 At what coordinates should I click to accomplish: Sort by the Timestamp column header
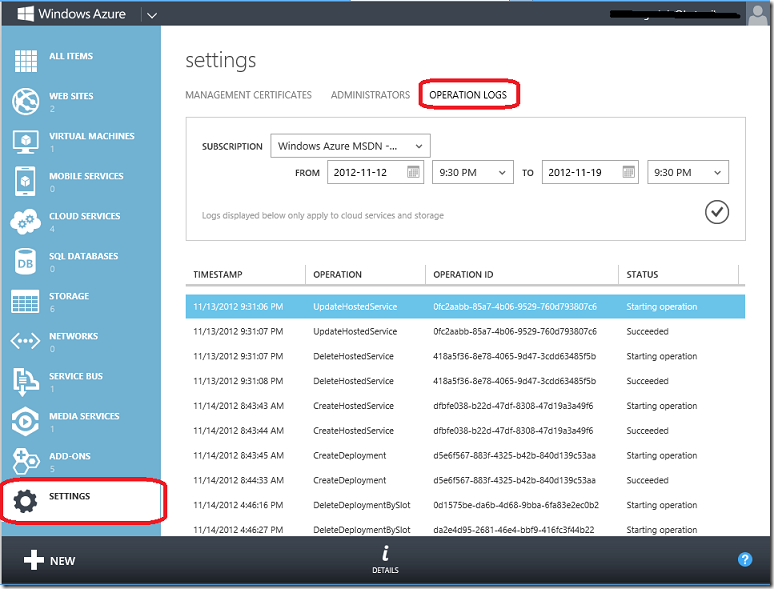point(218,275)
